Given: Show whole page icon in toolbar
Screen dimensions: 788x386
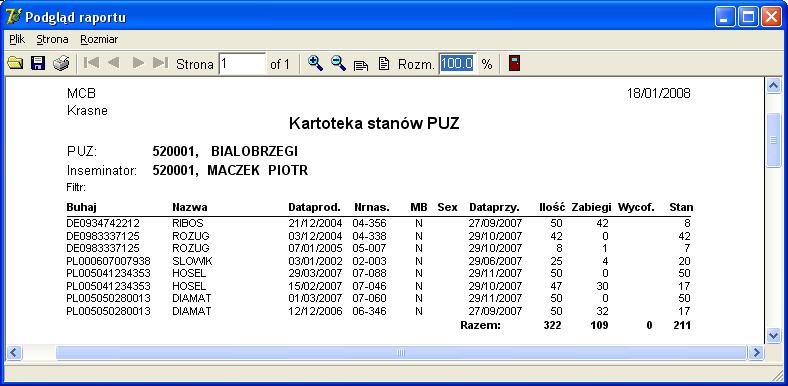Looking at the screenshot, I should pyautogui.click(x=384, y=64).
